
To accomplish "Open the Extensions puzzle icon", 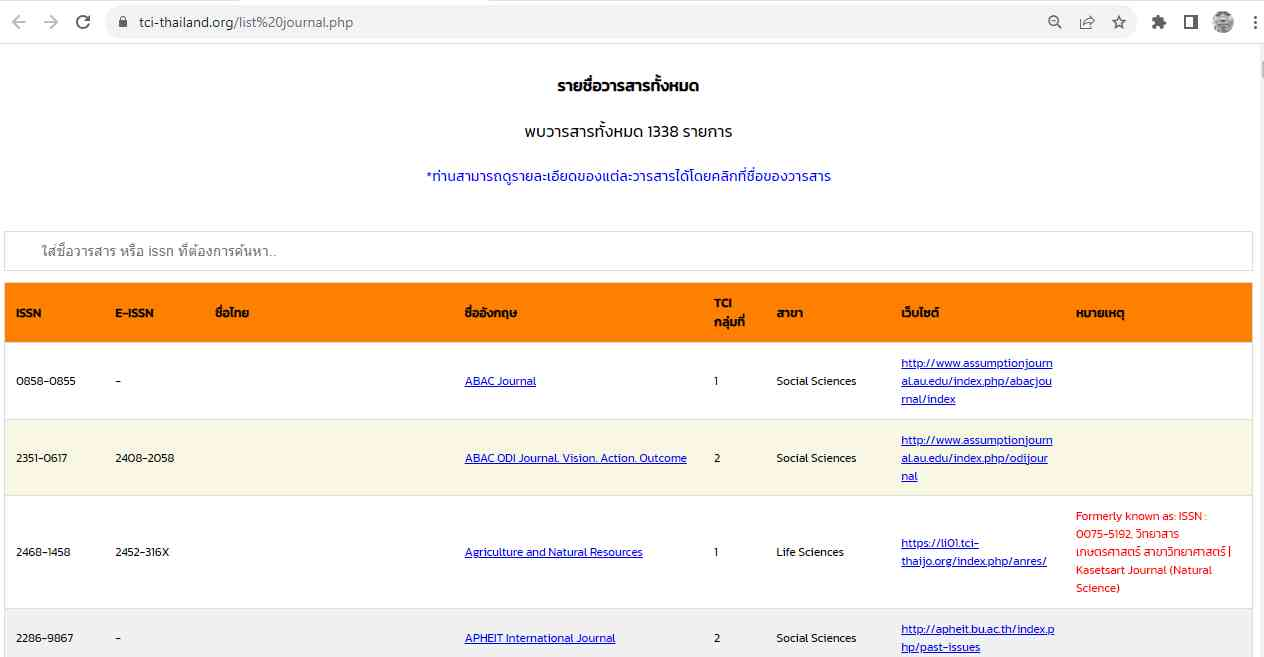I will tap(1159, 22).
